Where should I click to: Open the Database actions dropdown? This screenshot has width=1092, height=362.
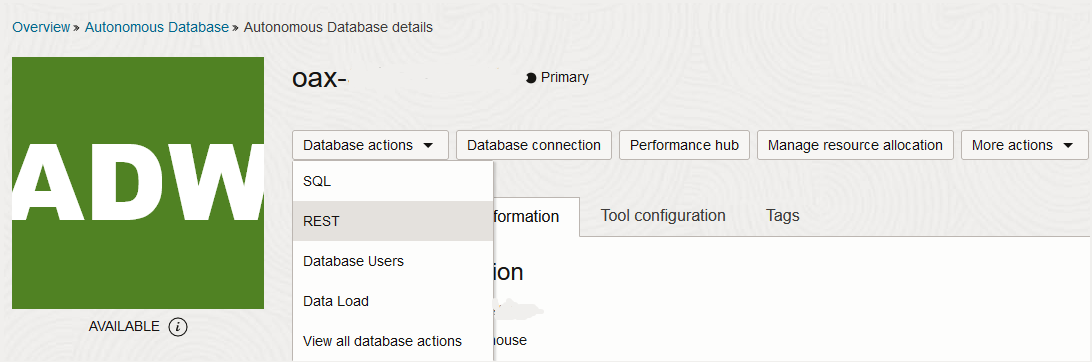point(370,145)
